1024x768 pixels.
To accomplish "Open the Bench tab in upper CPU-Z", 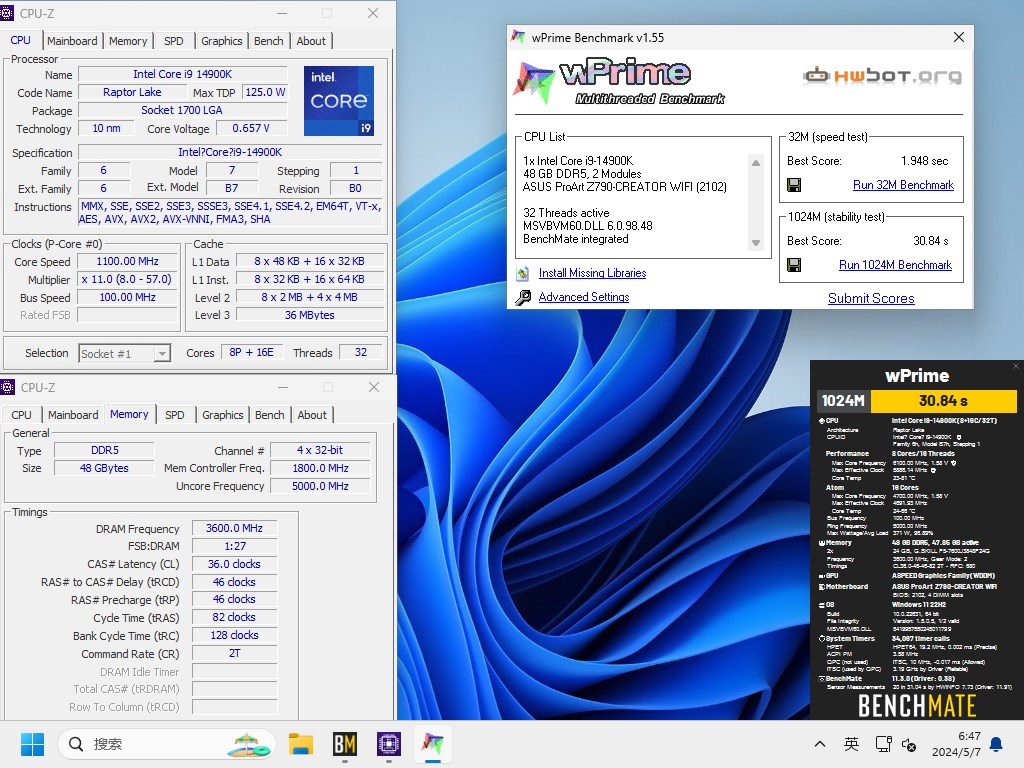I will [x=268, y=40].
